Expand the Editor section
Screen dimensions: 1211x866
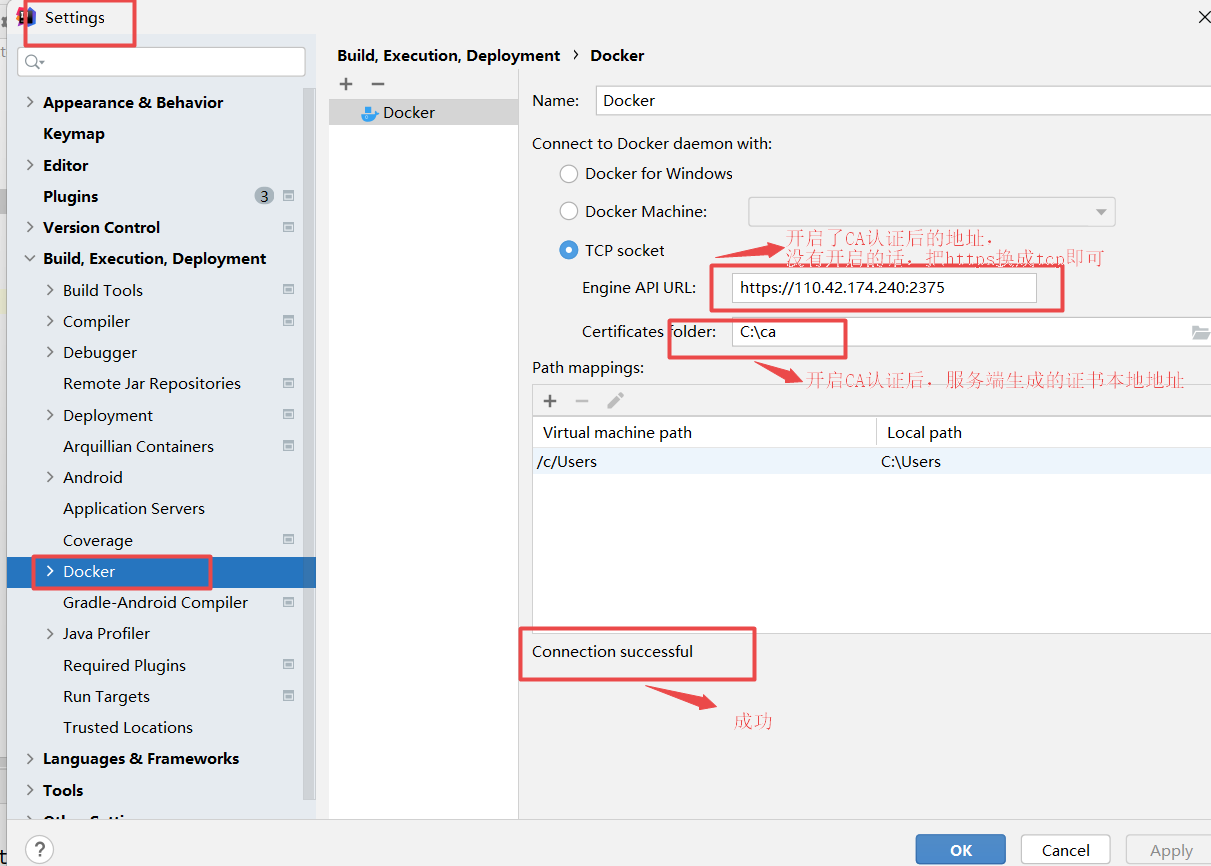pos(30,165)
